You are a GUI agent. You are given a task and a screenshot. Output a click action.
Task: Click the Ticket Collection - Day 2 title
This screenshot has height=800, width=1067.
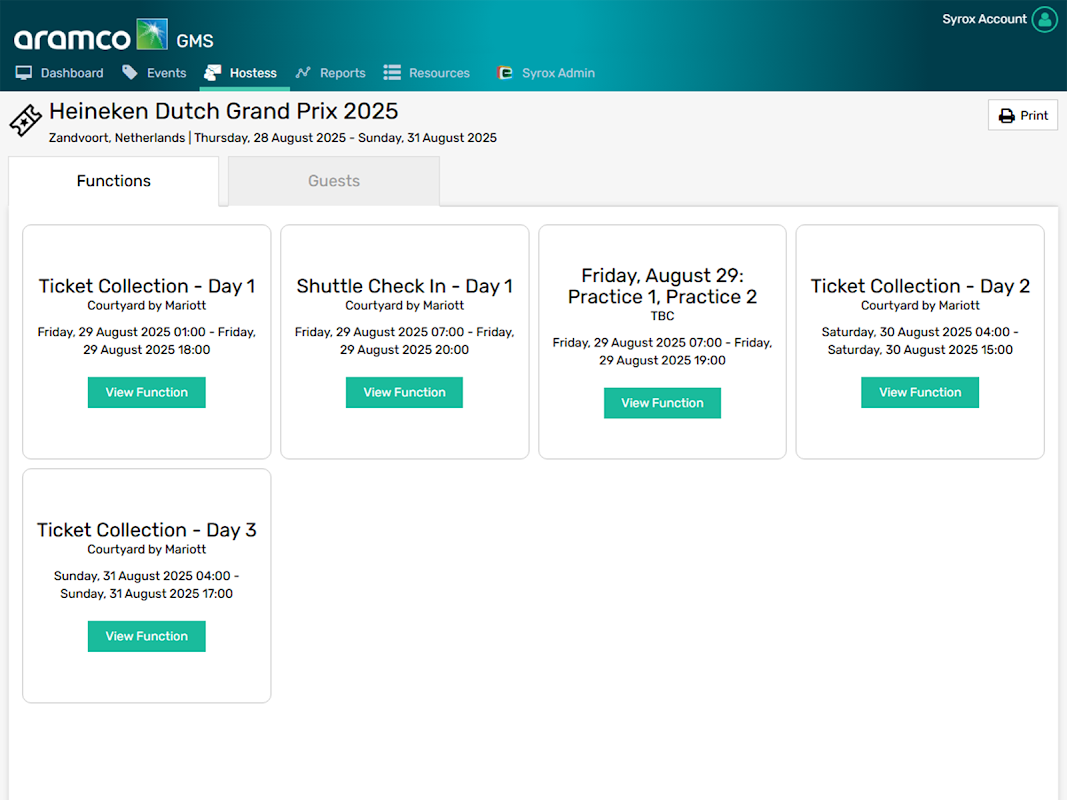click(x=920, y=286)
